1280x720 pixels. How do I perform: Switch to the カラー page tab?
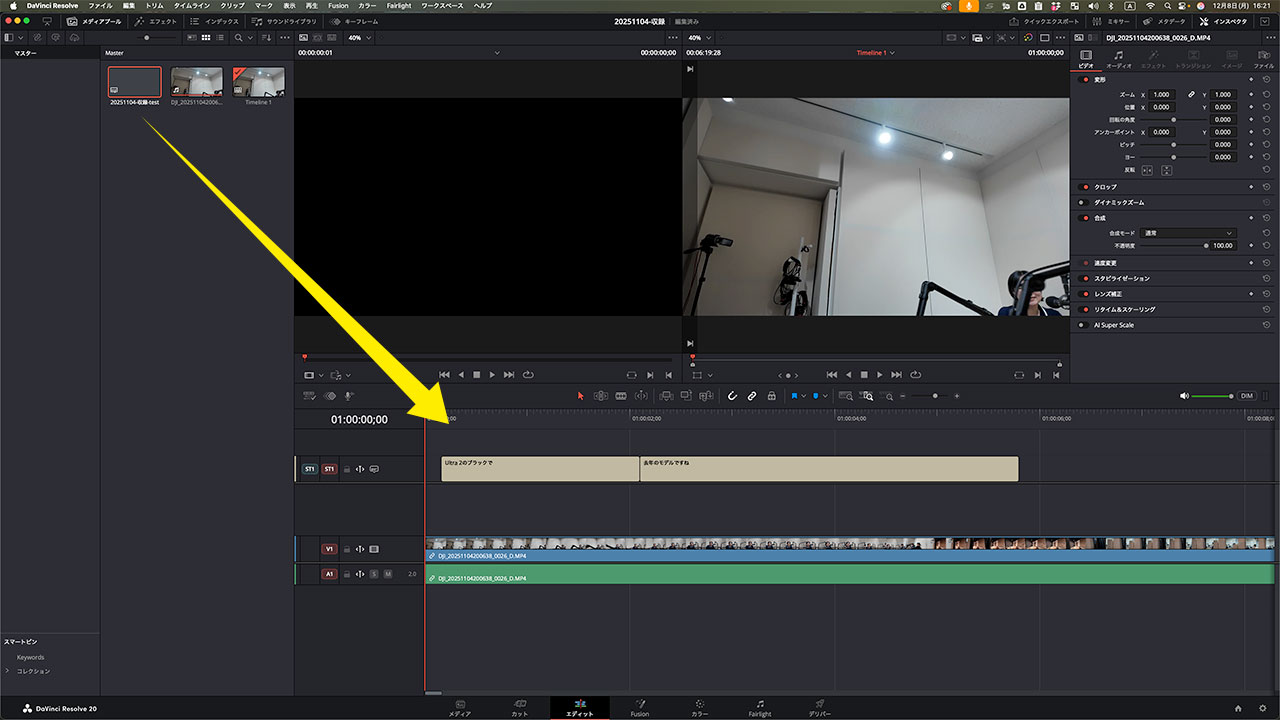699,708
